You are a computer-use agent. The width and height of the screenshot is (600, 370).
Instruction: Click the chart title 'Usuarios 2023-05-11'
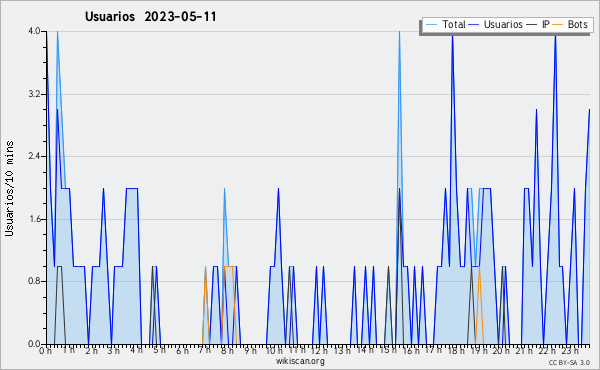[151, 17]
